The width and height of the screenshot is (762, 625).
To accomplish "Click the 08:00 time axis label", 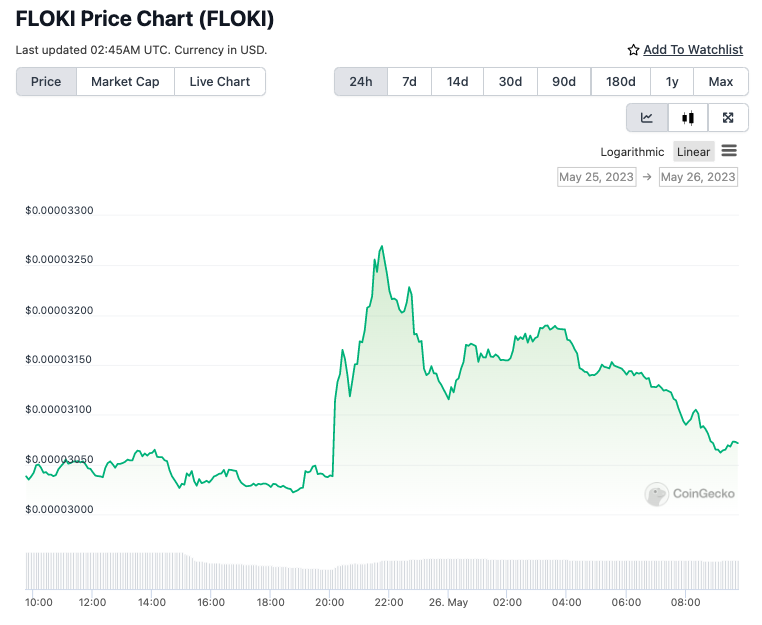I will (x=685, y=603).
